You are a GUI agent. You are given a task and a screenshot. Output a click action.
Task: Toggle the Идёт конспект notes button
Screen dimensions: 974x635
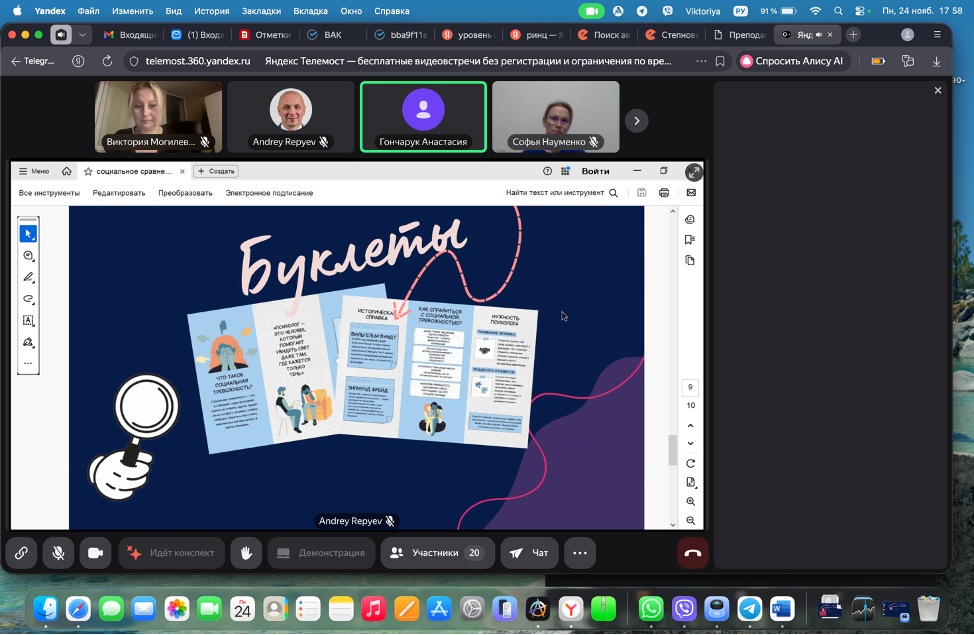click(x=170, y=552)
